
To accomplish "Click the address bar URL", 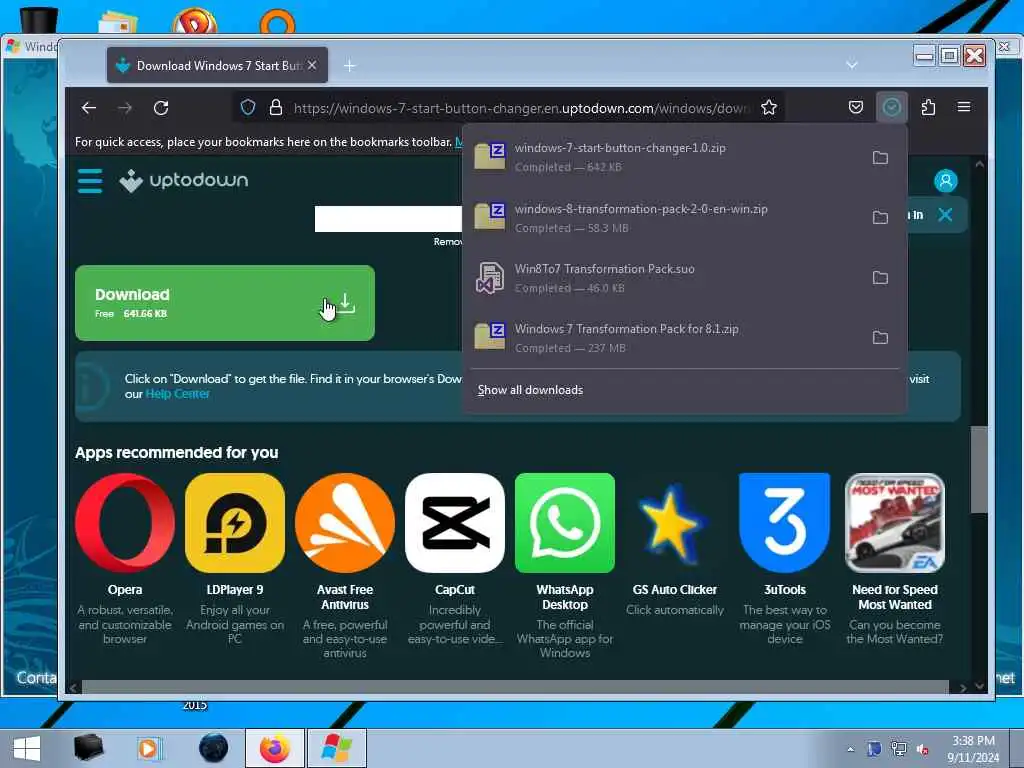I will tap(521, 108).
